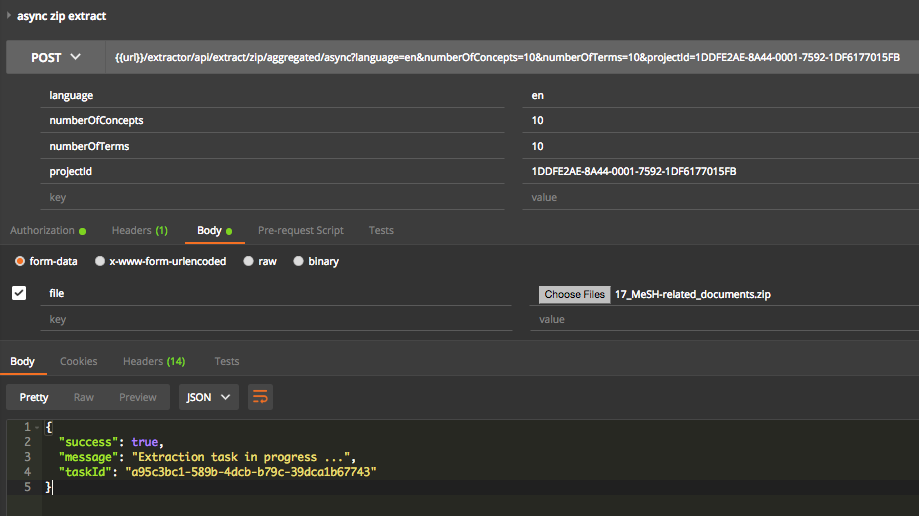The width and height of the screenshot is (919, 516).
Task: Click the wrap lines icon in response toolbar
Action: 260,397
